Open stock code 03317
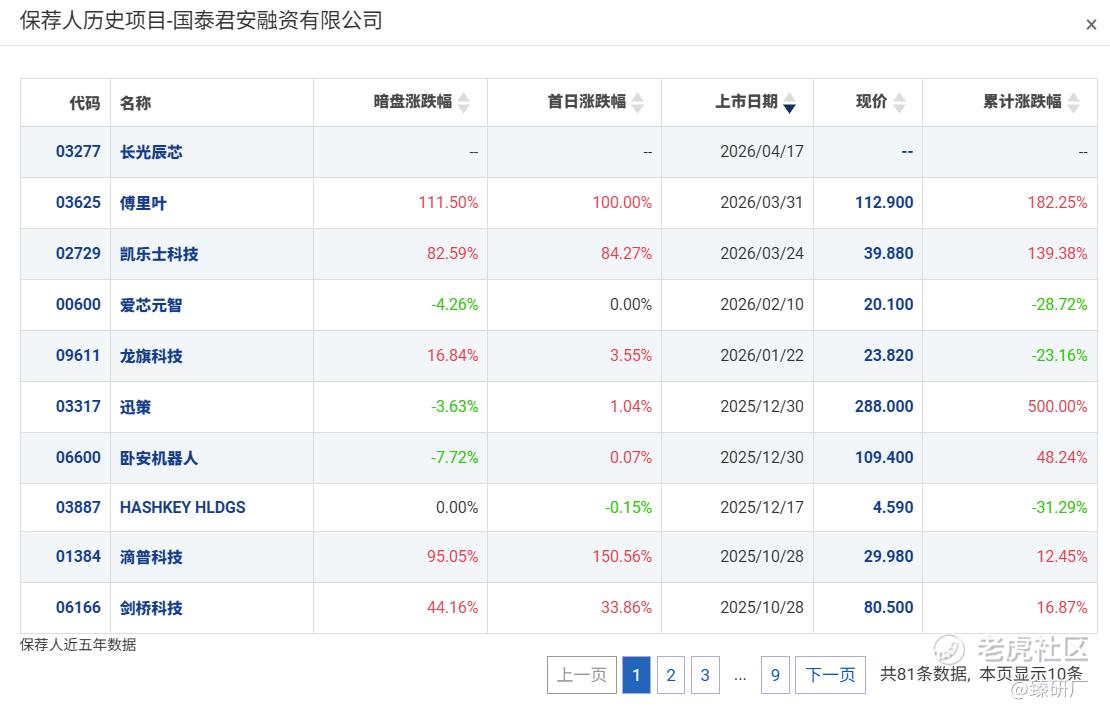Viewport: 1110px width, 714px height. coord(79,406)
